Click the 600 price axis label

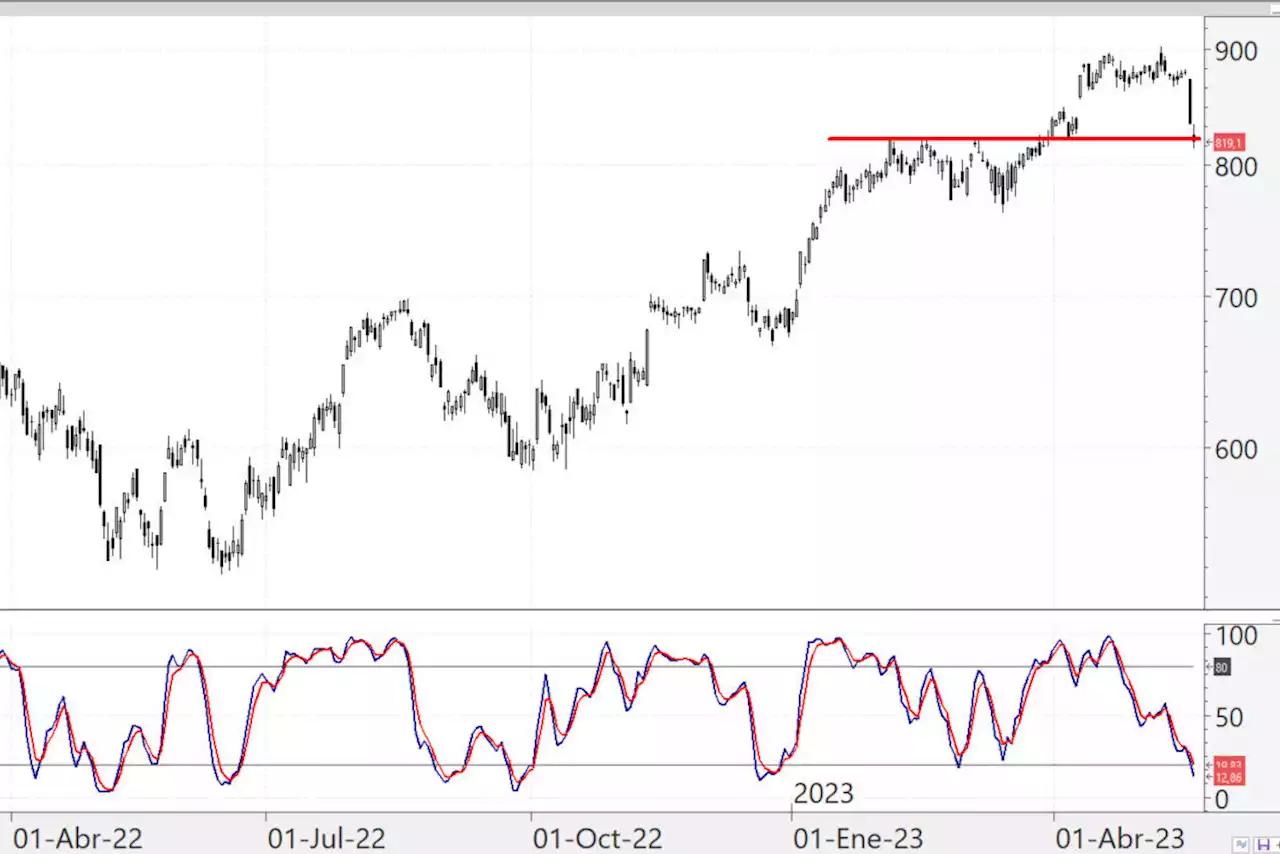coord(1236,448)
